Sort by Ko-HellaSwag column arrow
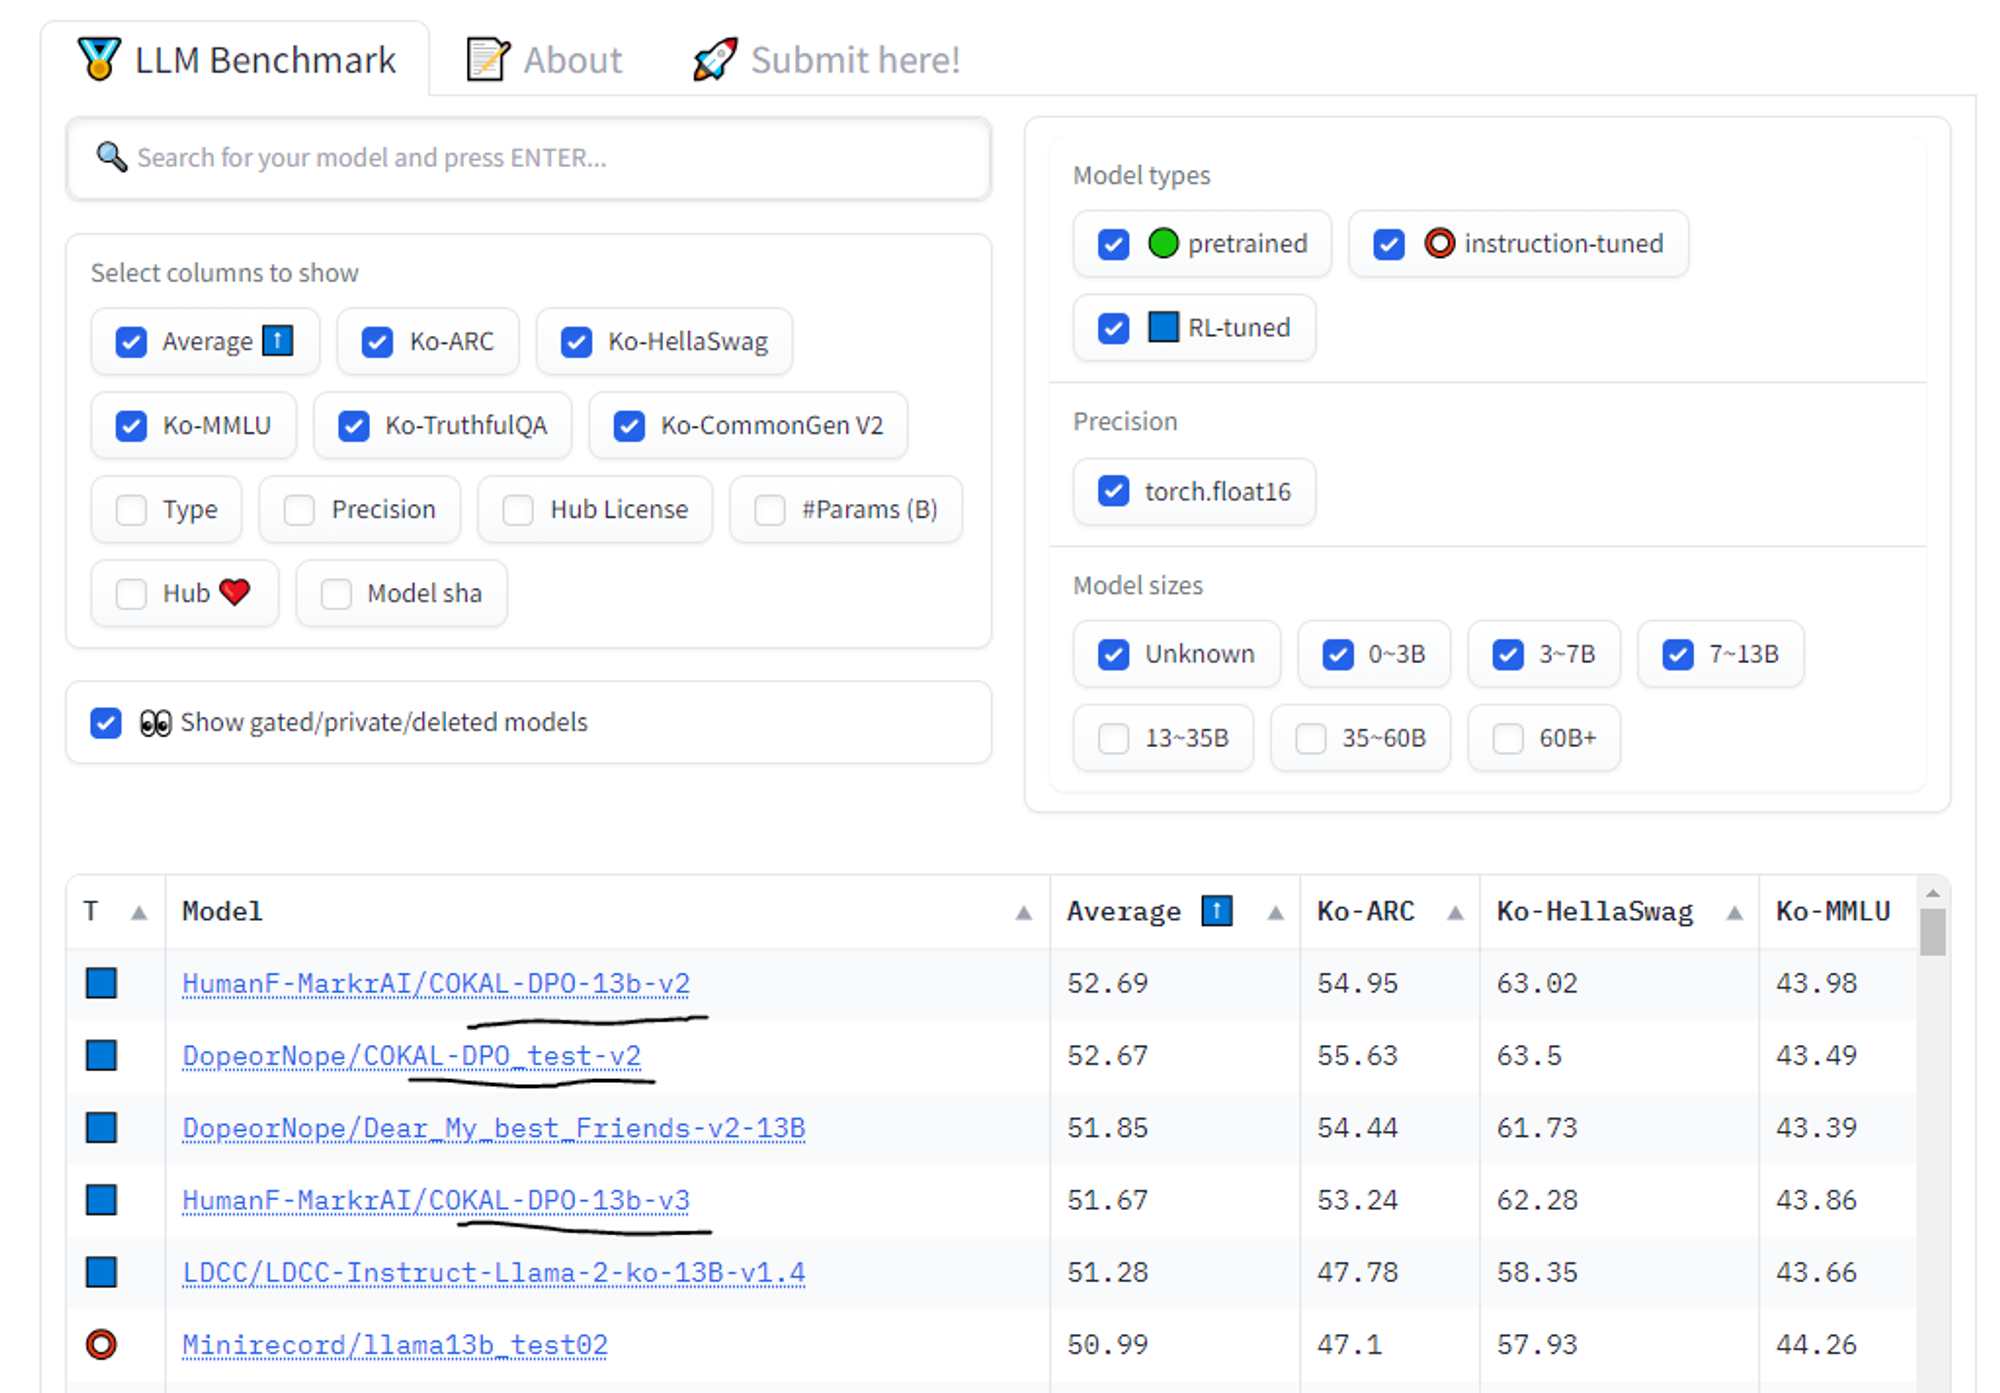The height and width of the screenshot is (1393, 2000). (x=1735, y=912)
